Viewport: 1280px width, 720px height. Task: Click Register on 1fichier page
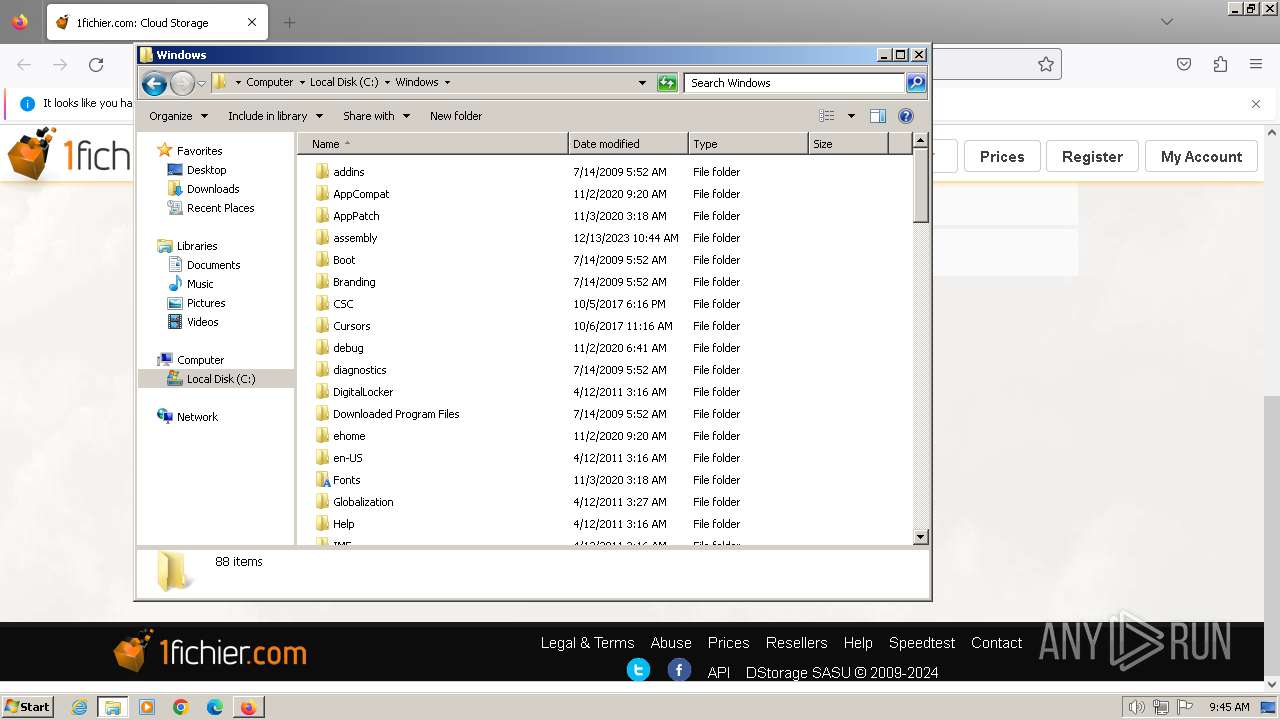click(1092, 156)
